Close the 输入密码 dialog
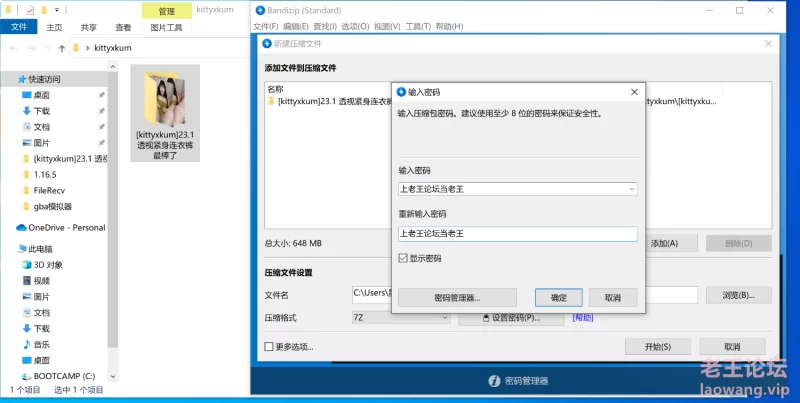Viewport: 800px width, 403px height. click(634, 92)
